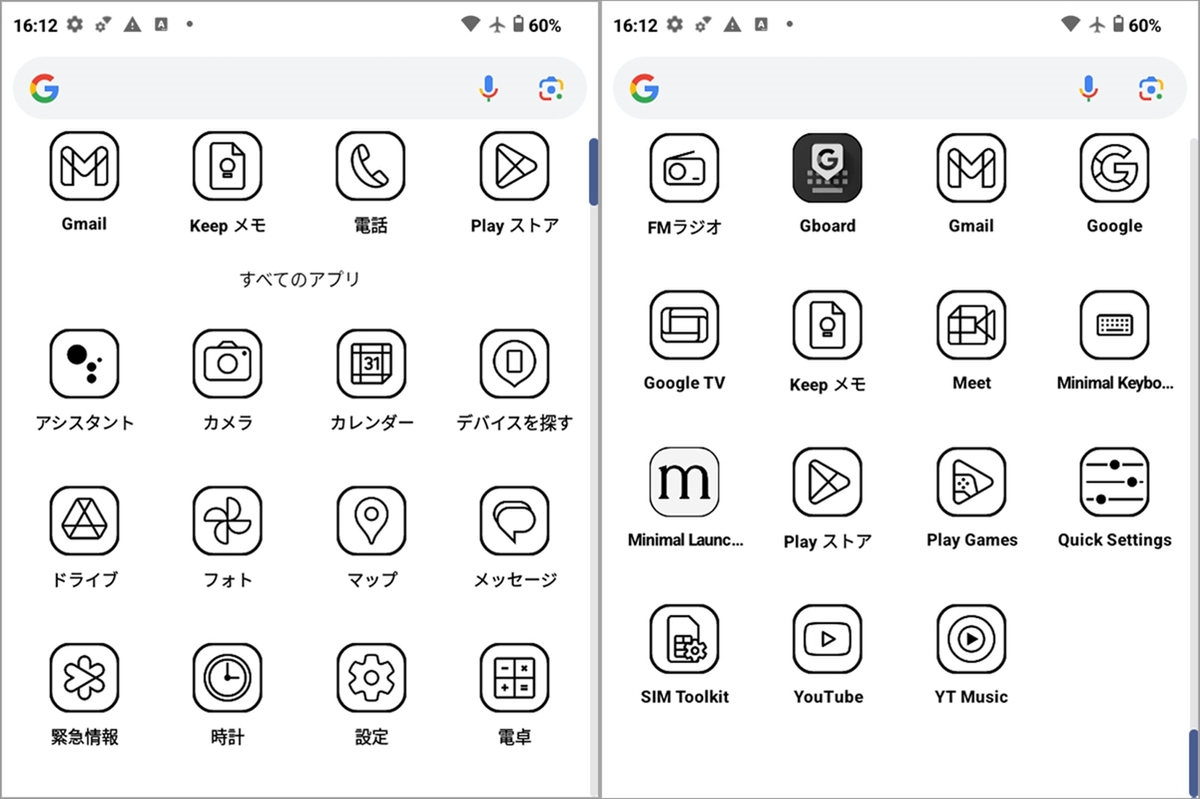Launch the 時計 clock app
This screenshot has height=799, width=1200.
point(228,678)
